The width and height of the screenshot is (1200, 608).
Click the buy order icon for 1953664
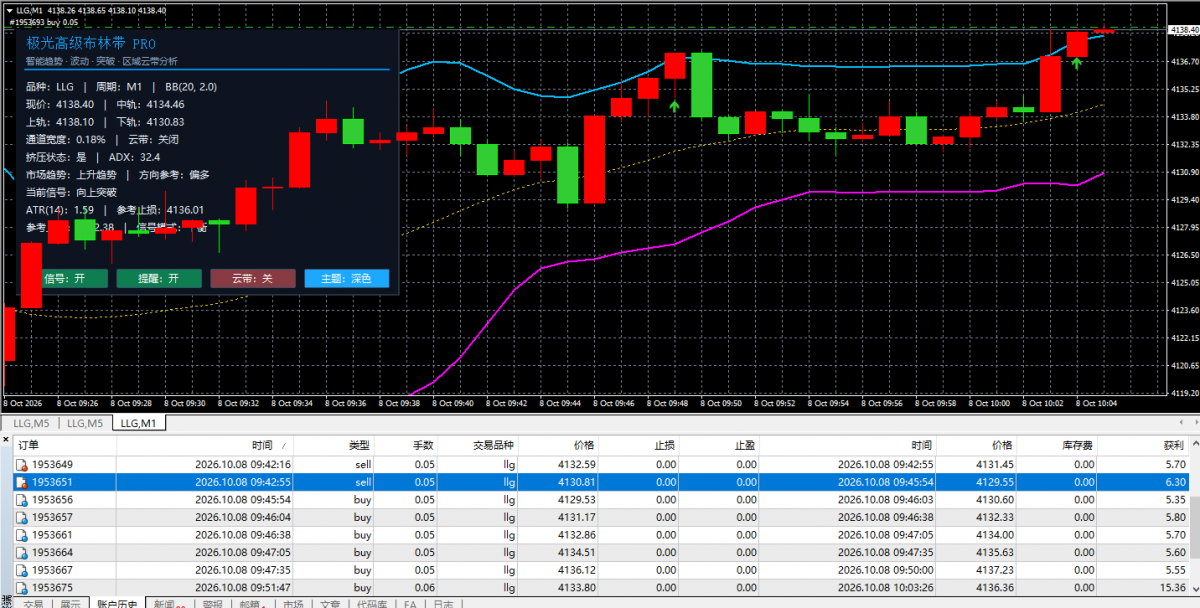point(20,552)
